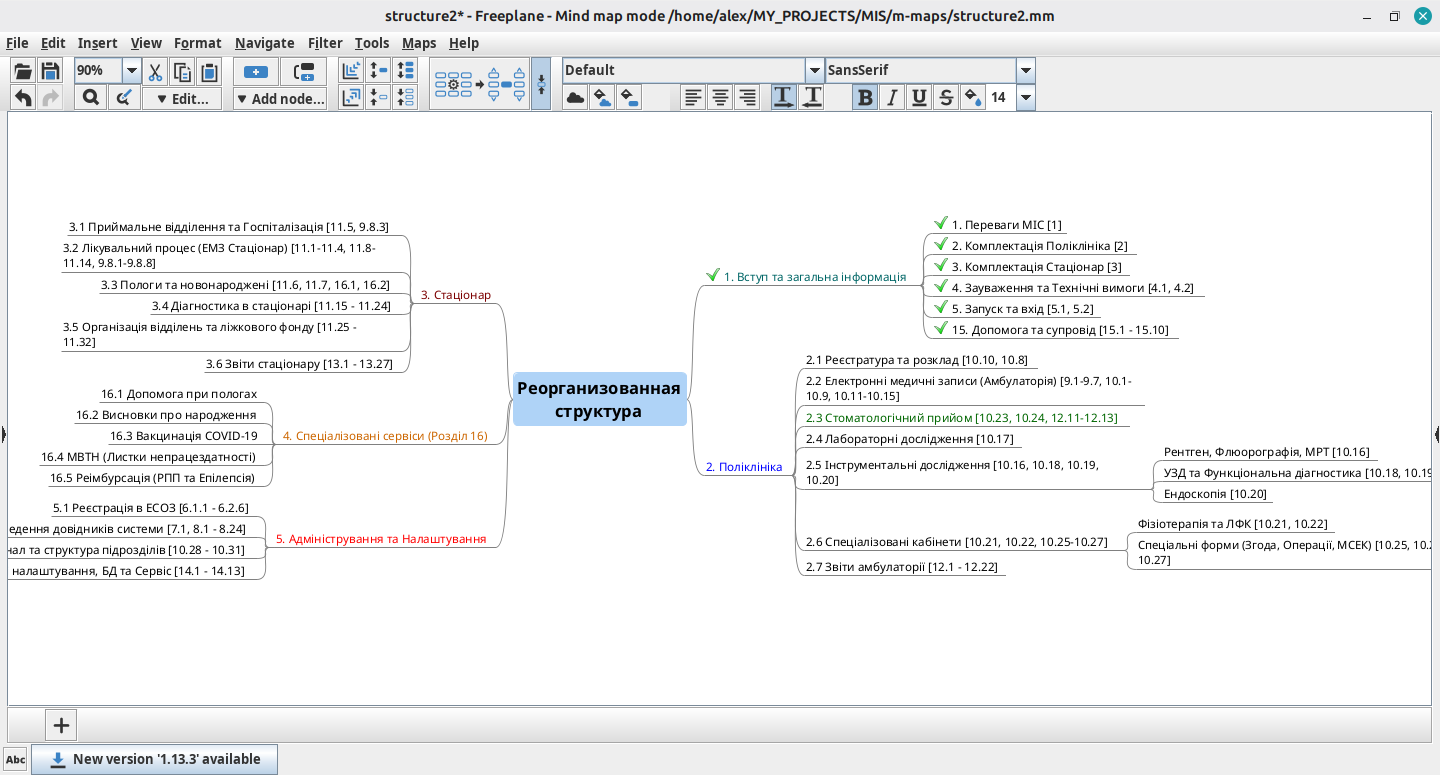The height and width of the screenshot is (775, 1440).
Task: Click the Copy icon
Action: pyautogui.click(x=182, y=71)
